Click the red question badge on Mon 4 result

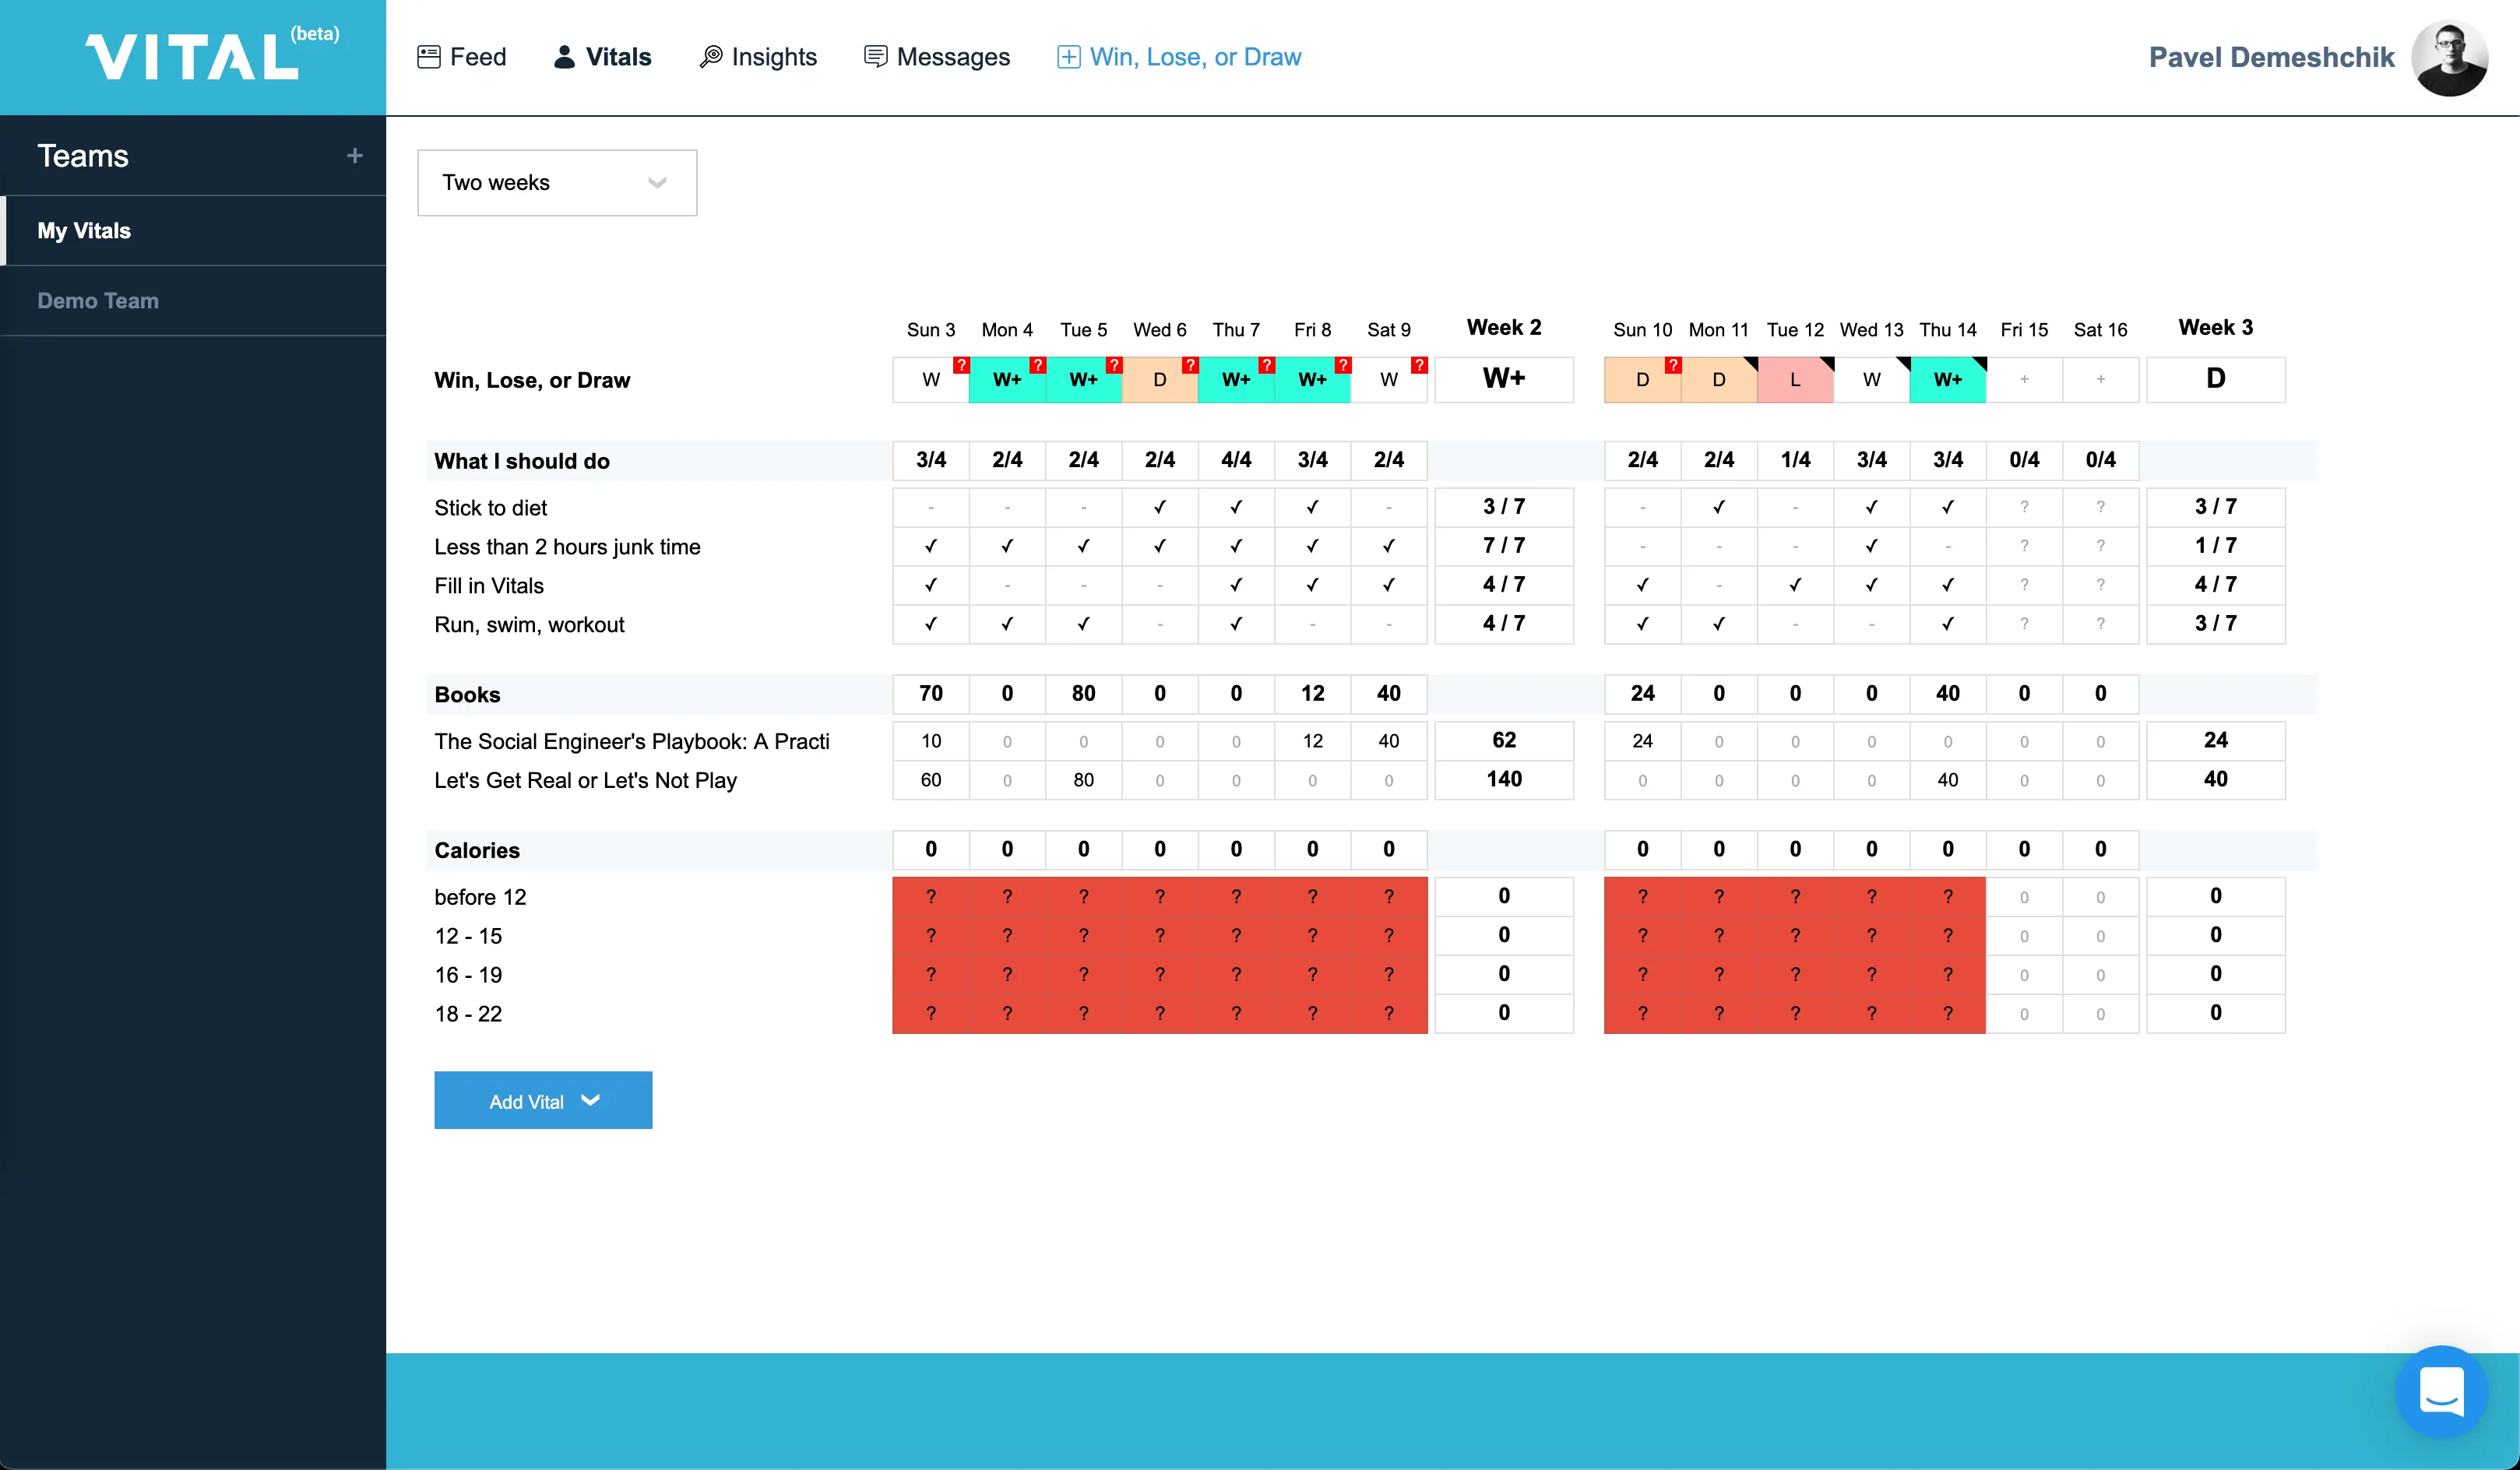pos(1039,366)
